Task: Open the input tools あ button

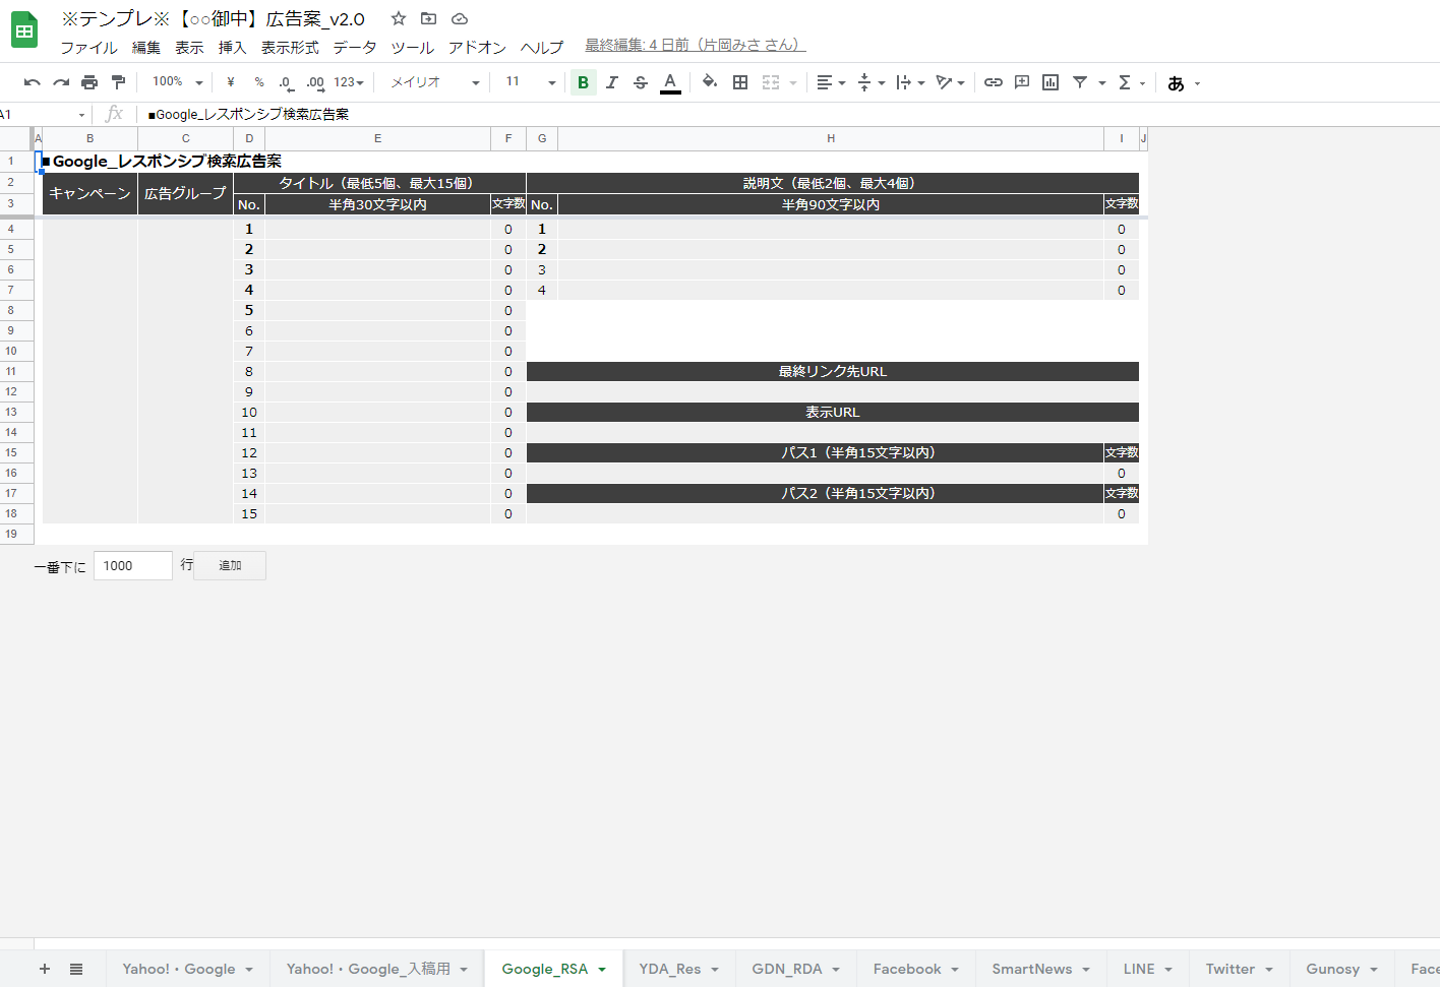Action: 1176,84
